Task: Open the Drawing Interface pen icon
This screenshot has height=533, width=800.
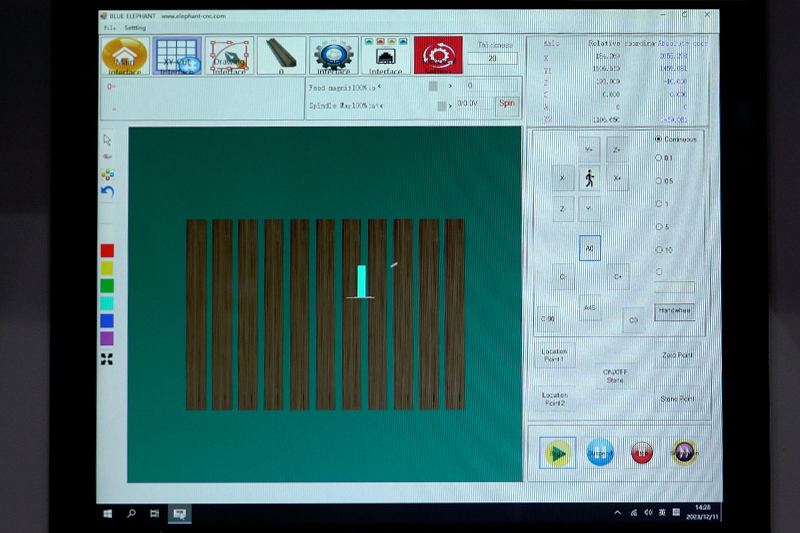Action: 229,56
